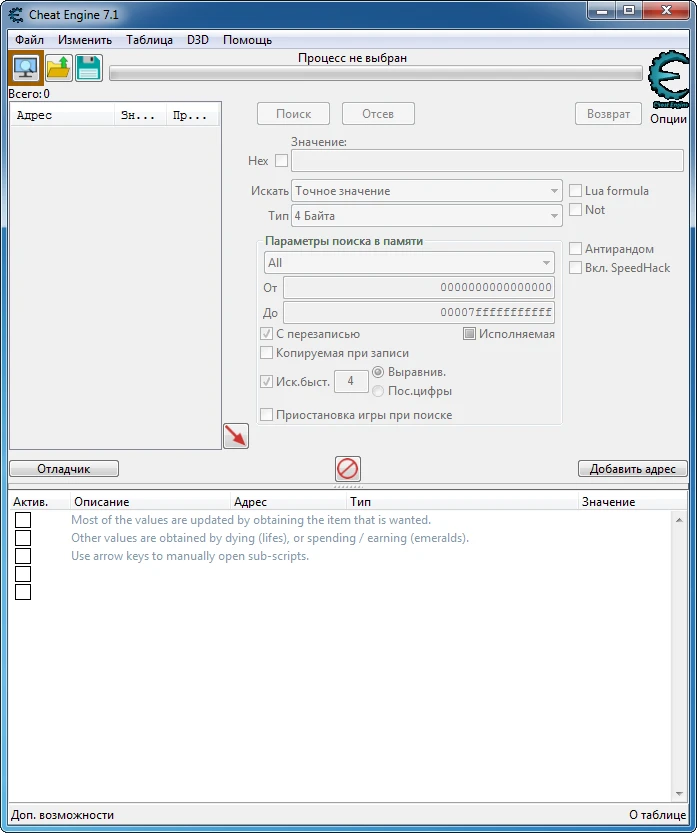Open the All memory region dropdown
The height and width of the screenshot is (833, 697).
click(x=409, y=263)
